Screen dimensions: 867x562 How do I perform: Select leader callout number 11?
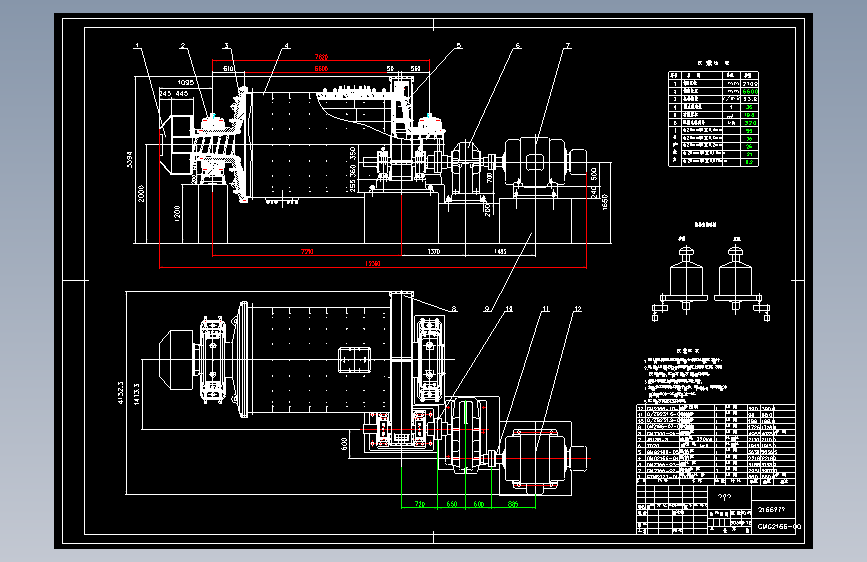(x=546, y=309)
